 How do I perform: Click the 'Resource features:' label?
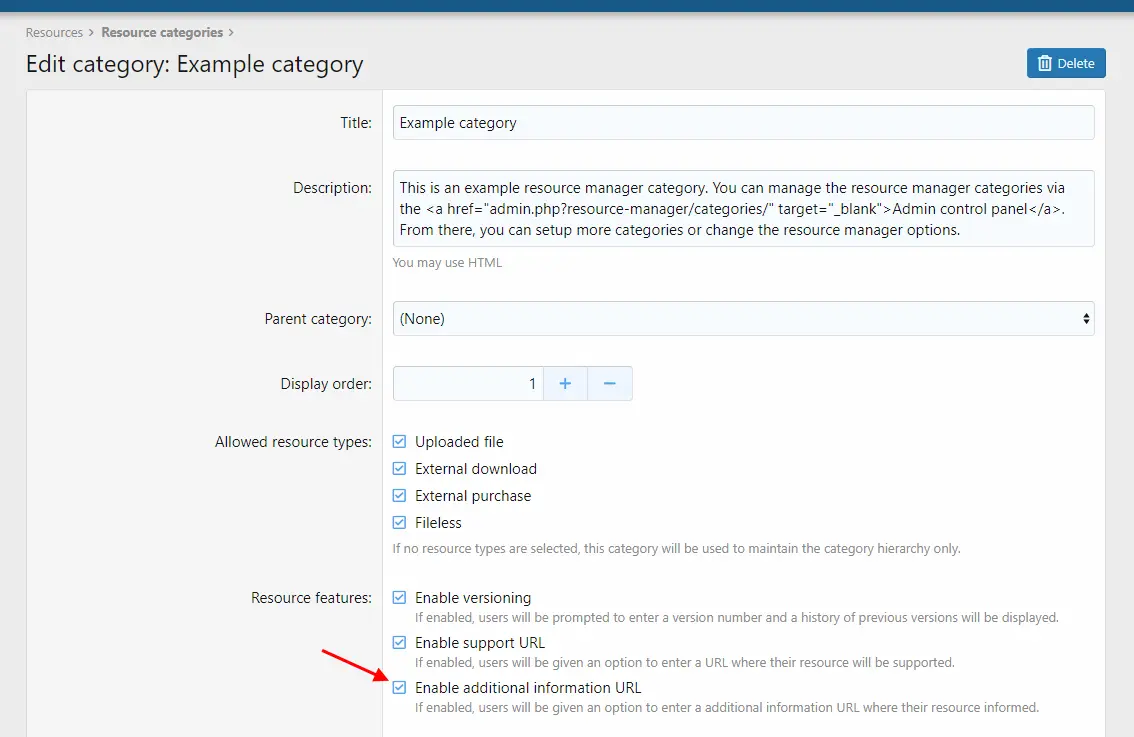[x=311, y=598]
